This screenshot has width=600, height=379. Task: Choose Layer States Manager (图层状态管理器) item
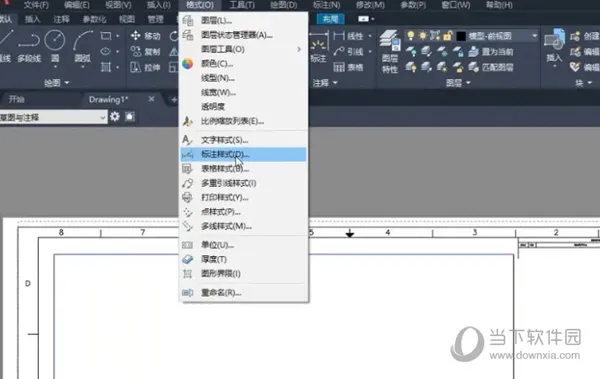(243, 35)
